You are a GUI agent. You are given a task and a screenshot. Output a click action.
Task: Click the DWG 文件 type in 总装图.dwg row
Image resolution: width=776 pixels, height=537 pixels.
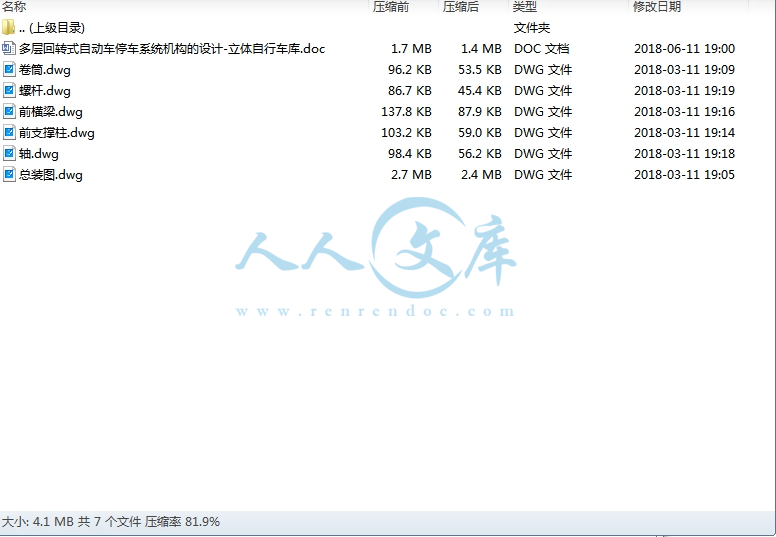pyautogui.click(x=543, y=175)
